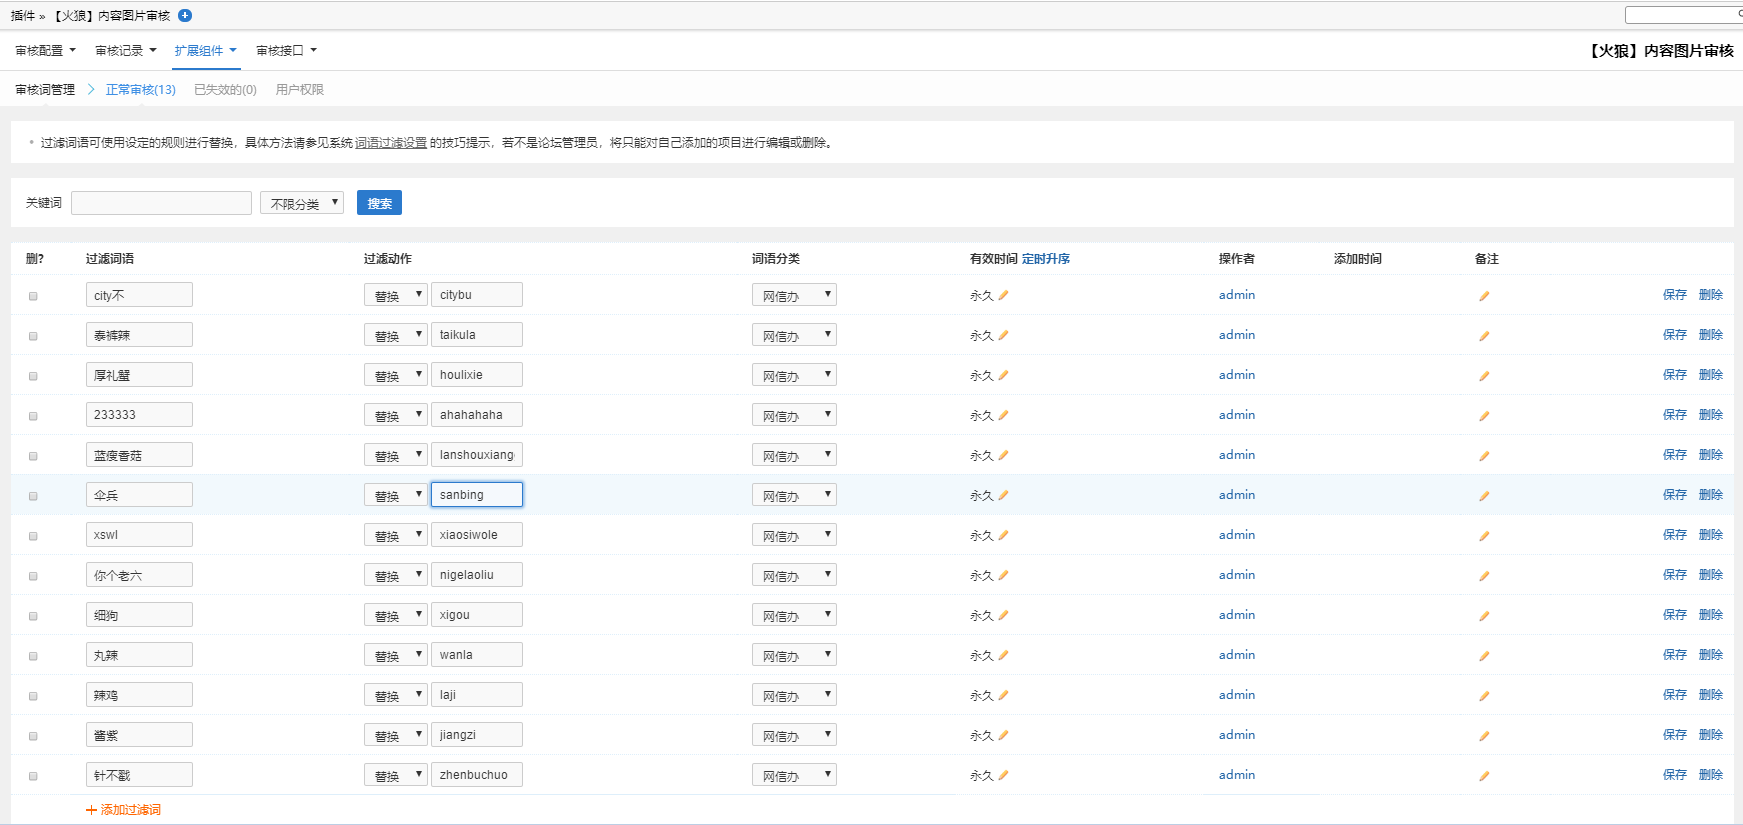Click the blue plus icon beside plugin title

pos(185,15)
